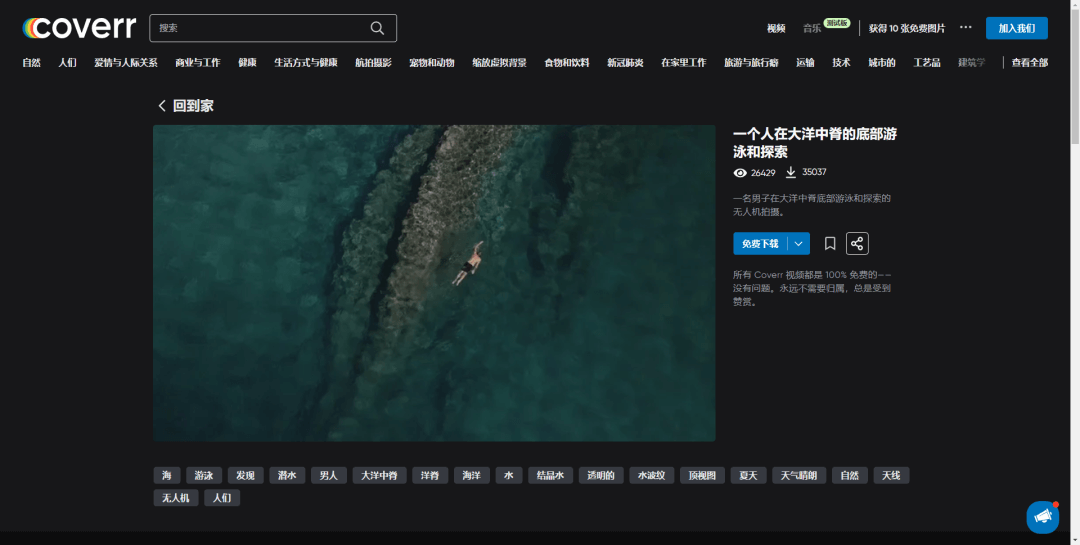The height and width of the screenshot is (545, 1080).
Task: Click the 加入我们 button
Action: (1016, 28)
